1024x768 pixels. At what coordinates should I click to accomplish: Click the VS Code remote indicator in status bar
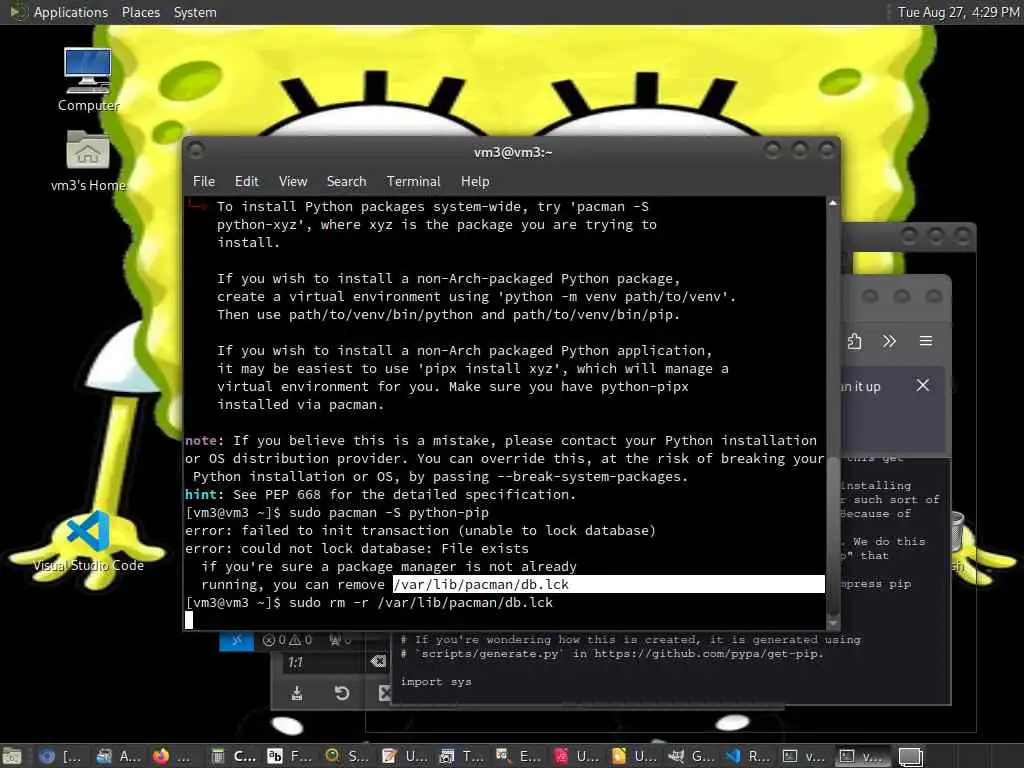coord(236,641)
